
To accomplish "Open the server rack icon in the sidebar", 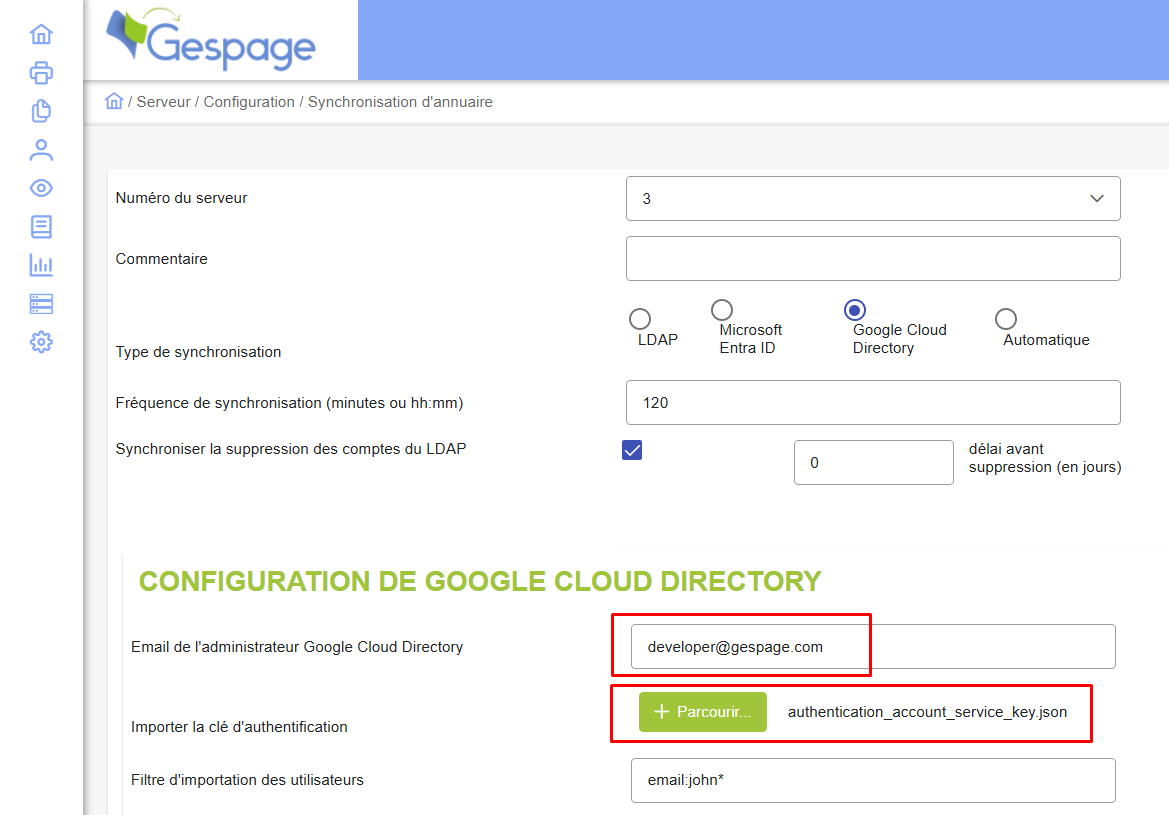I will [41, 303].
